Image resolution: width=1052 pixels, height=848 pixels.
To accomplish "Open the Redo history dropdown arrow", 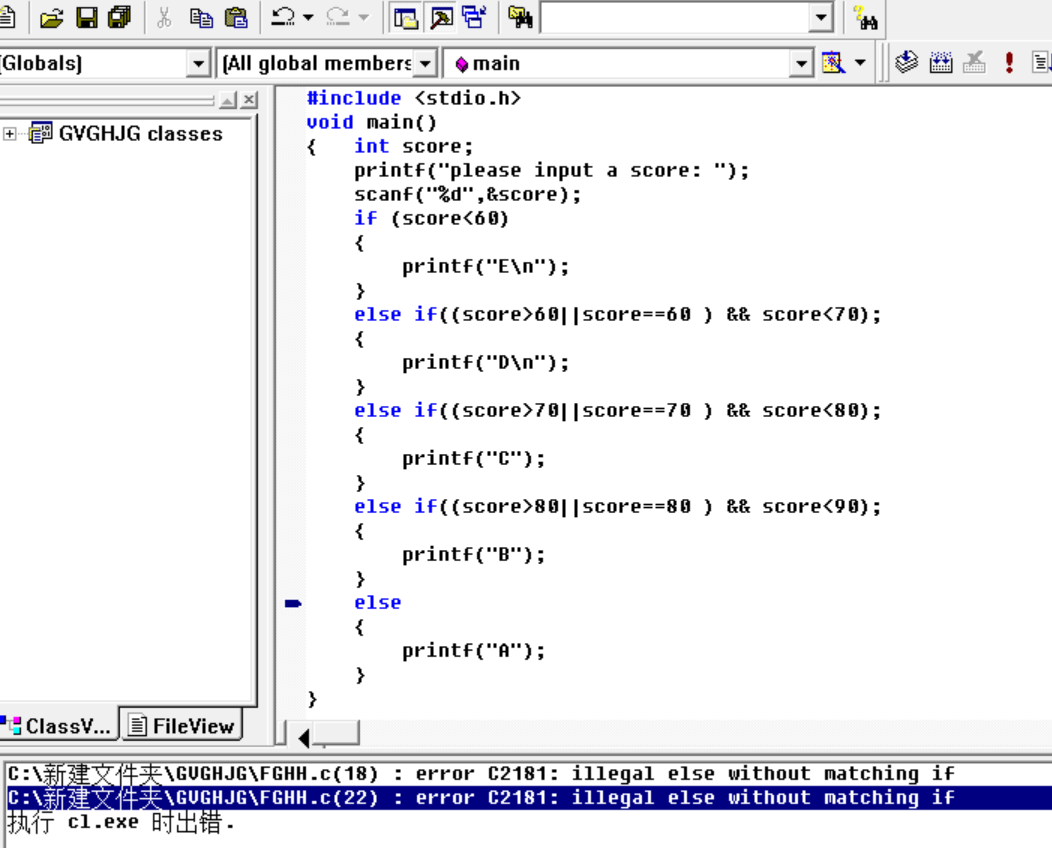I will (364, 17).
